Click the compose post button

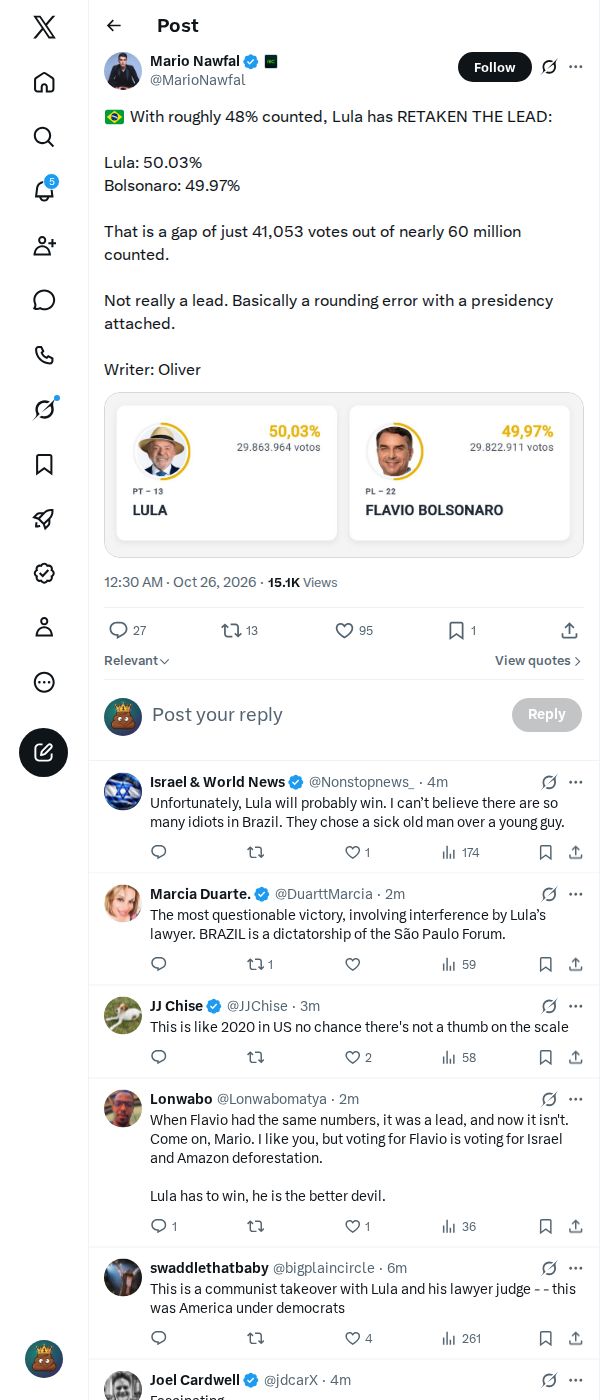tap(44, 753)
